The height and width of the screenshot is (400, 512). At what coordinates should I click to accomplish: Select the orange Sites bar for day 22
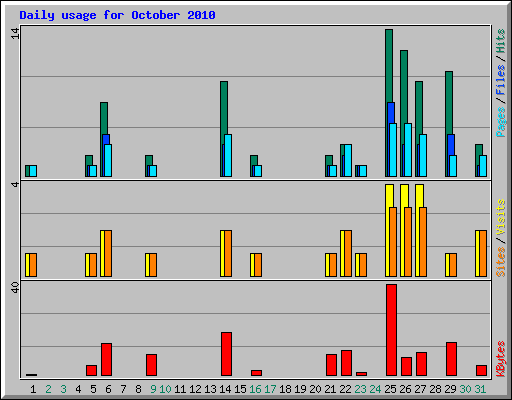pyautogui.click(x=348, y=253)
